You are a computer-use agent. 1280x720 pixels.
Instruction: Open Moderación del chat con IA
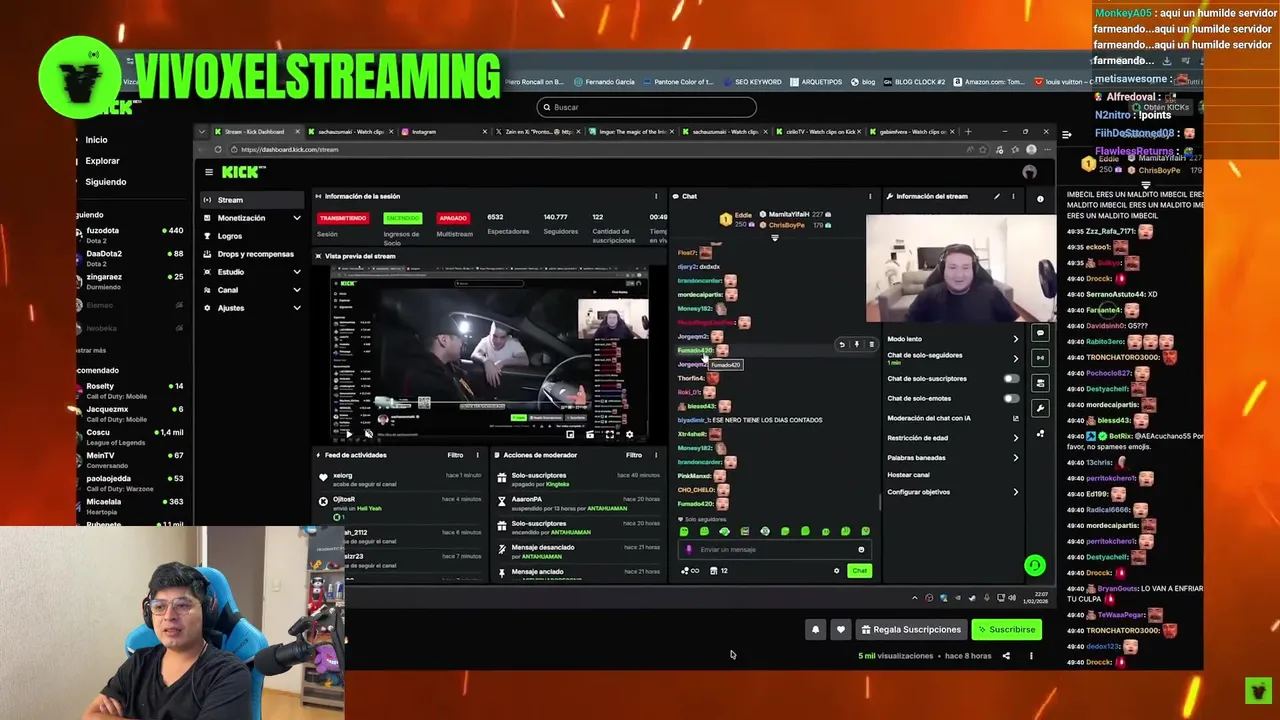pos(953,418)
